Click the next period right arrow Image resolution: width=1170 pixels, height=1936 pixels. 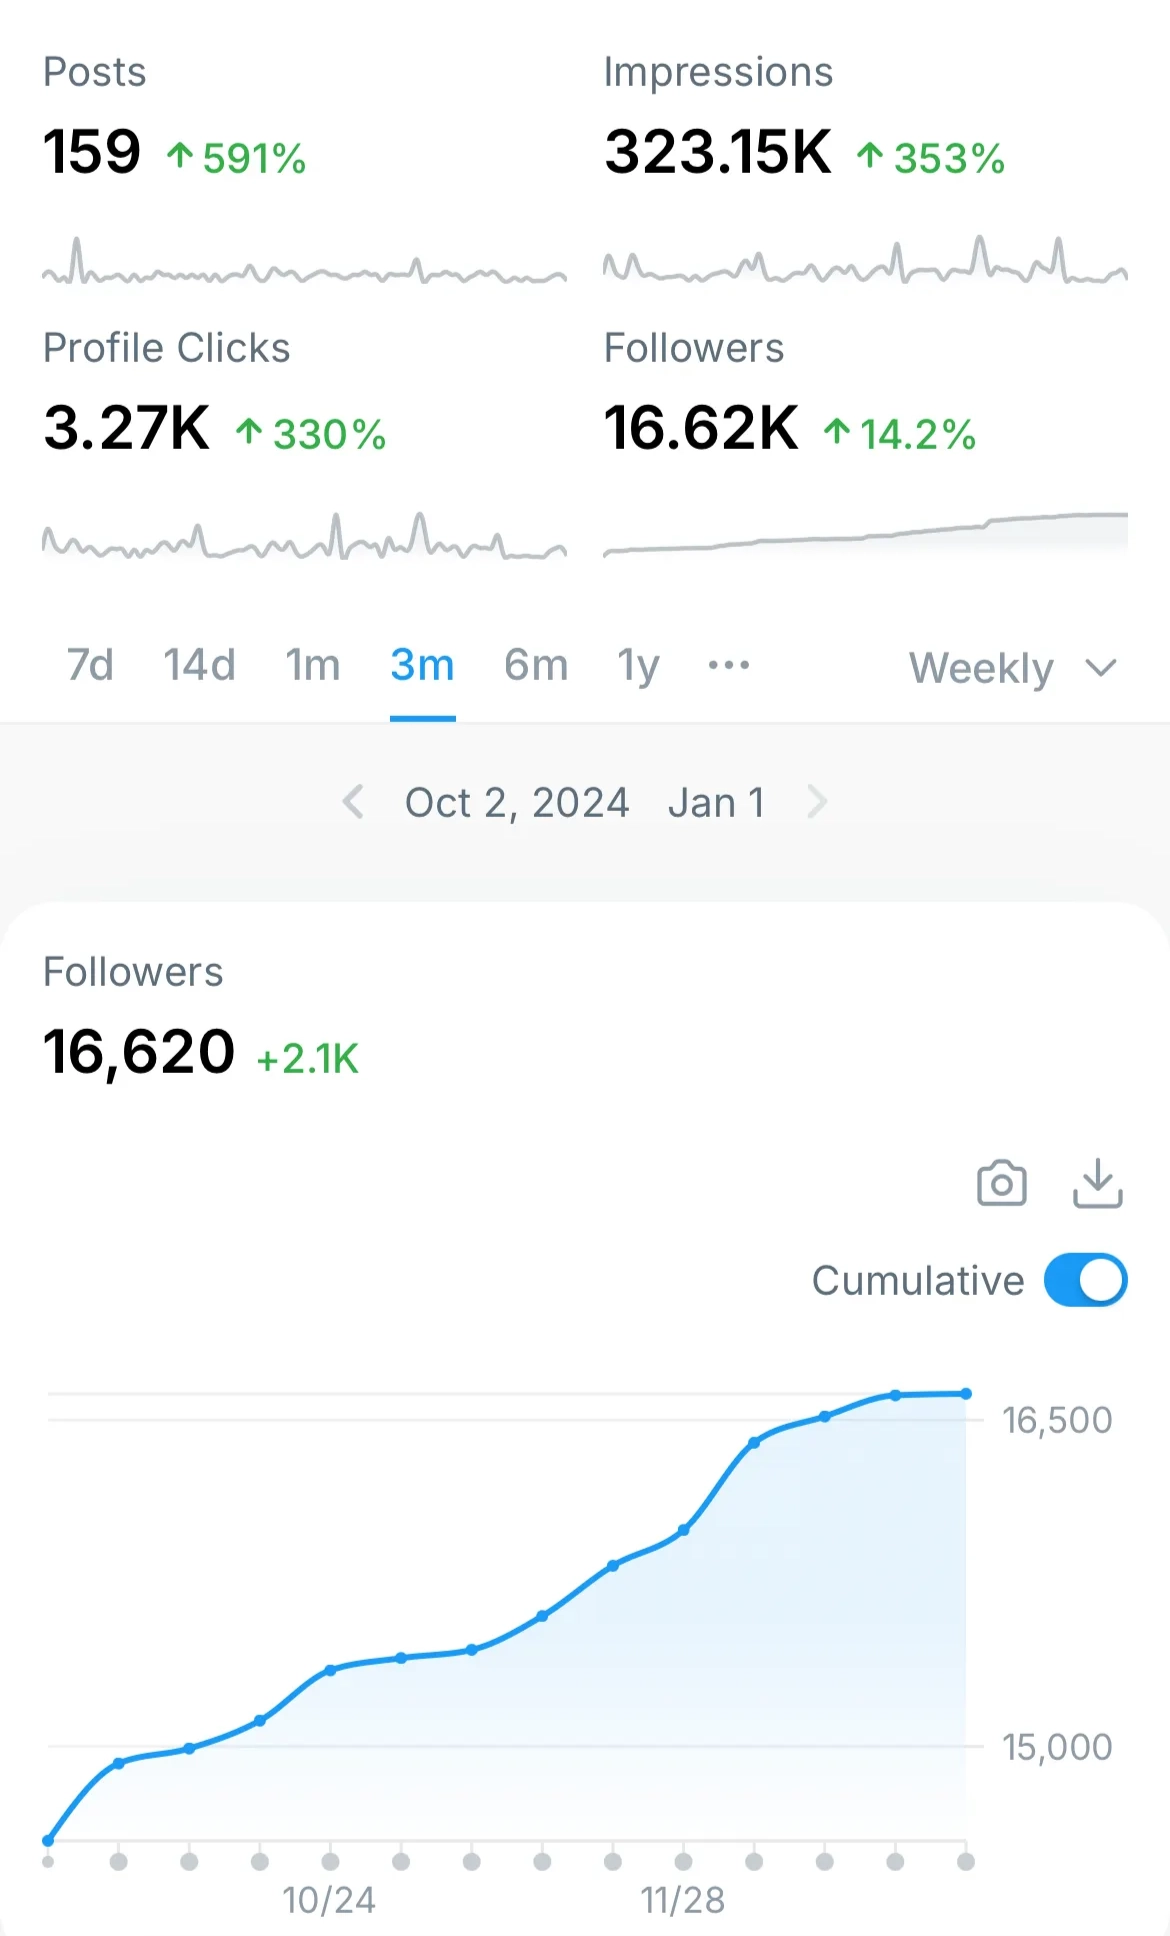(x=818, y=802)
